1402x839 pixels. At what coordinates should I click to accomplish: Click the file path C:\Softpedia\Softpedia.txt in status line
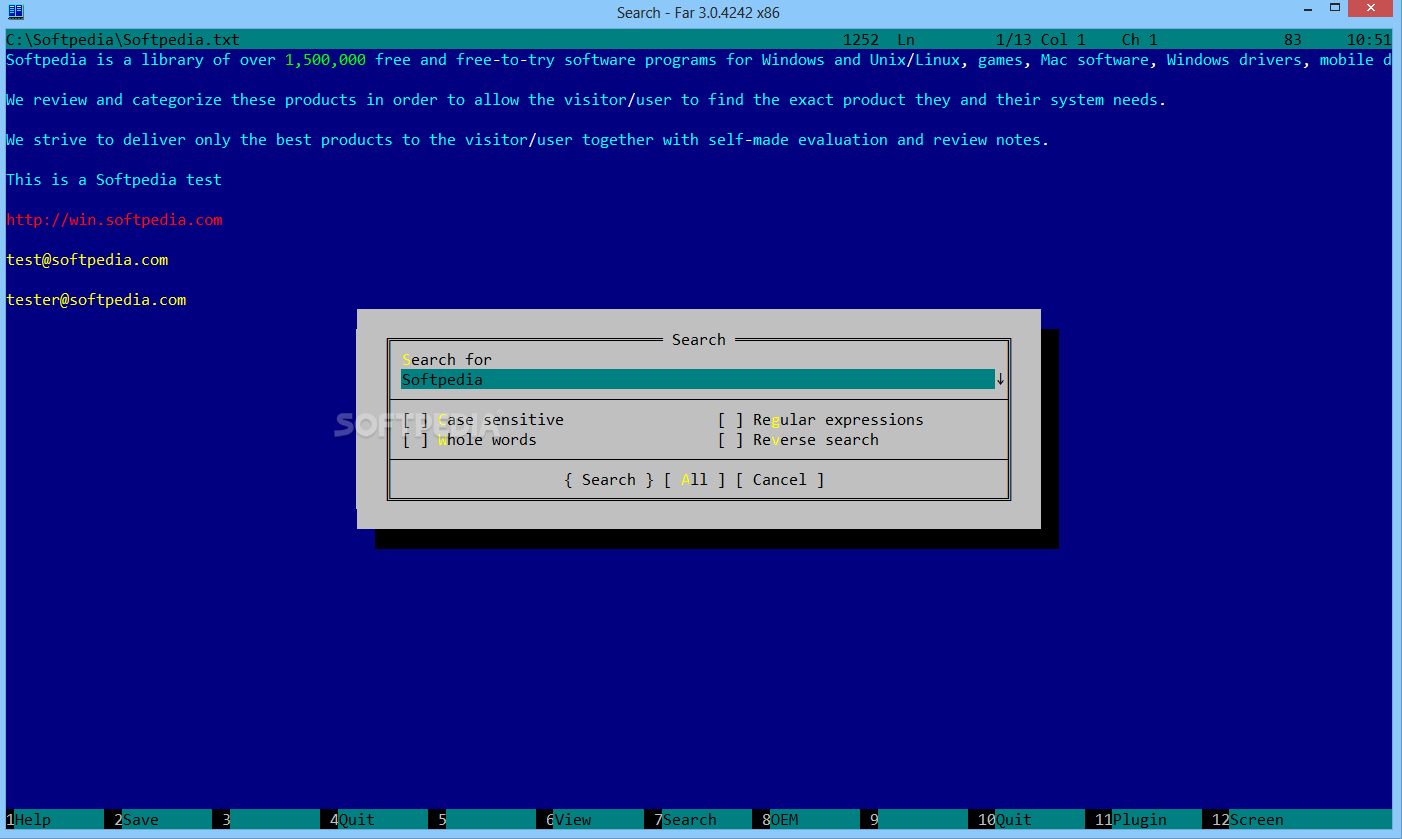(x=123, y=40)
